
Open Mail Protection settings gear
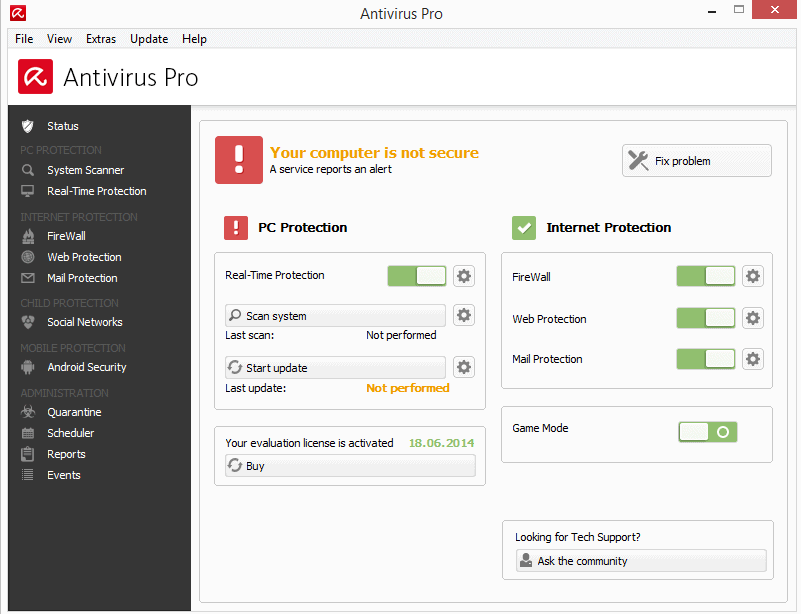(753, 358)
